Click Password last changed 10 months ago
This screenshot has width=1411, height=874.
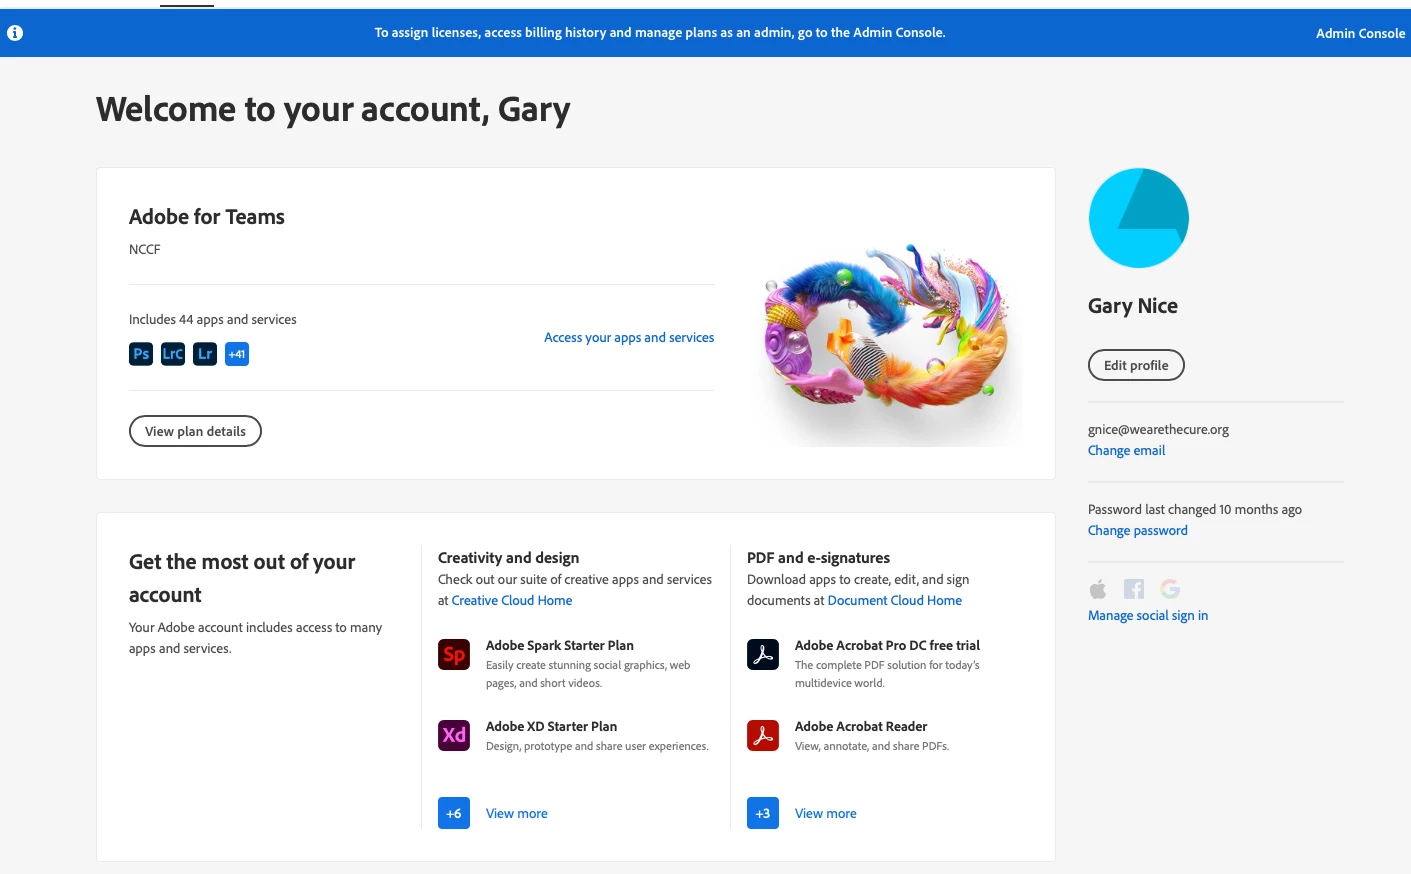pos(1195,510)
